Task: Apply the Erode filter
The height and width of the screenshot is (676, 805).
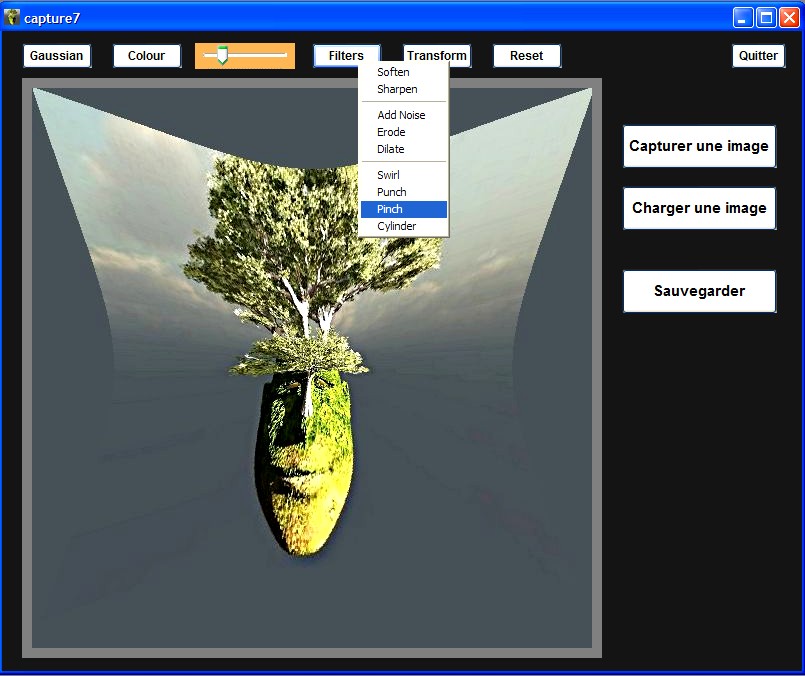Action: click(404, 132)
